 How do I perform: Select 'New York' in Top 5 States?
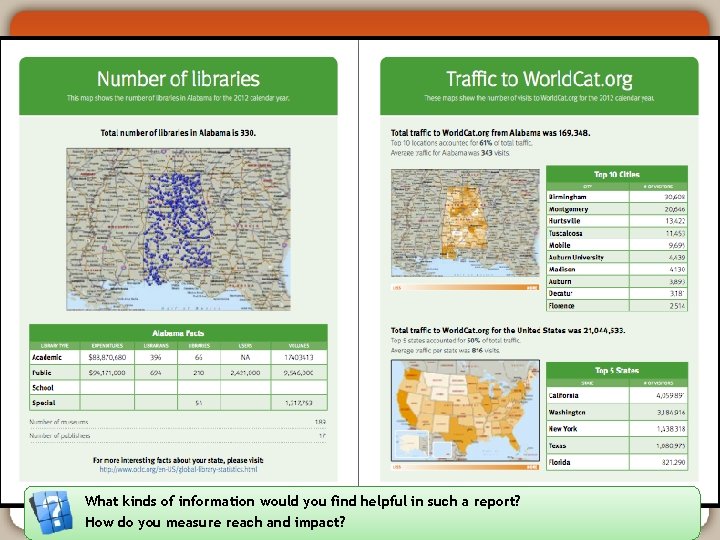562,428
